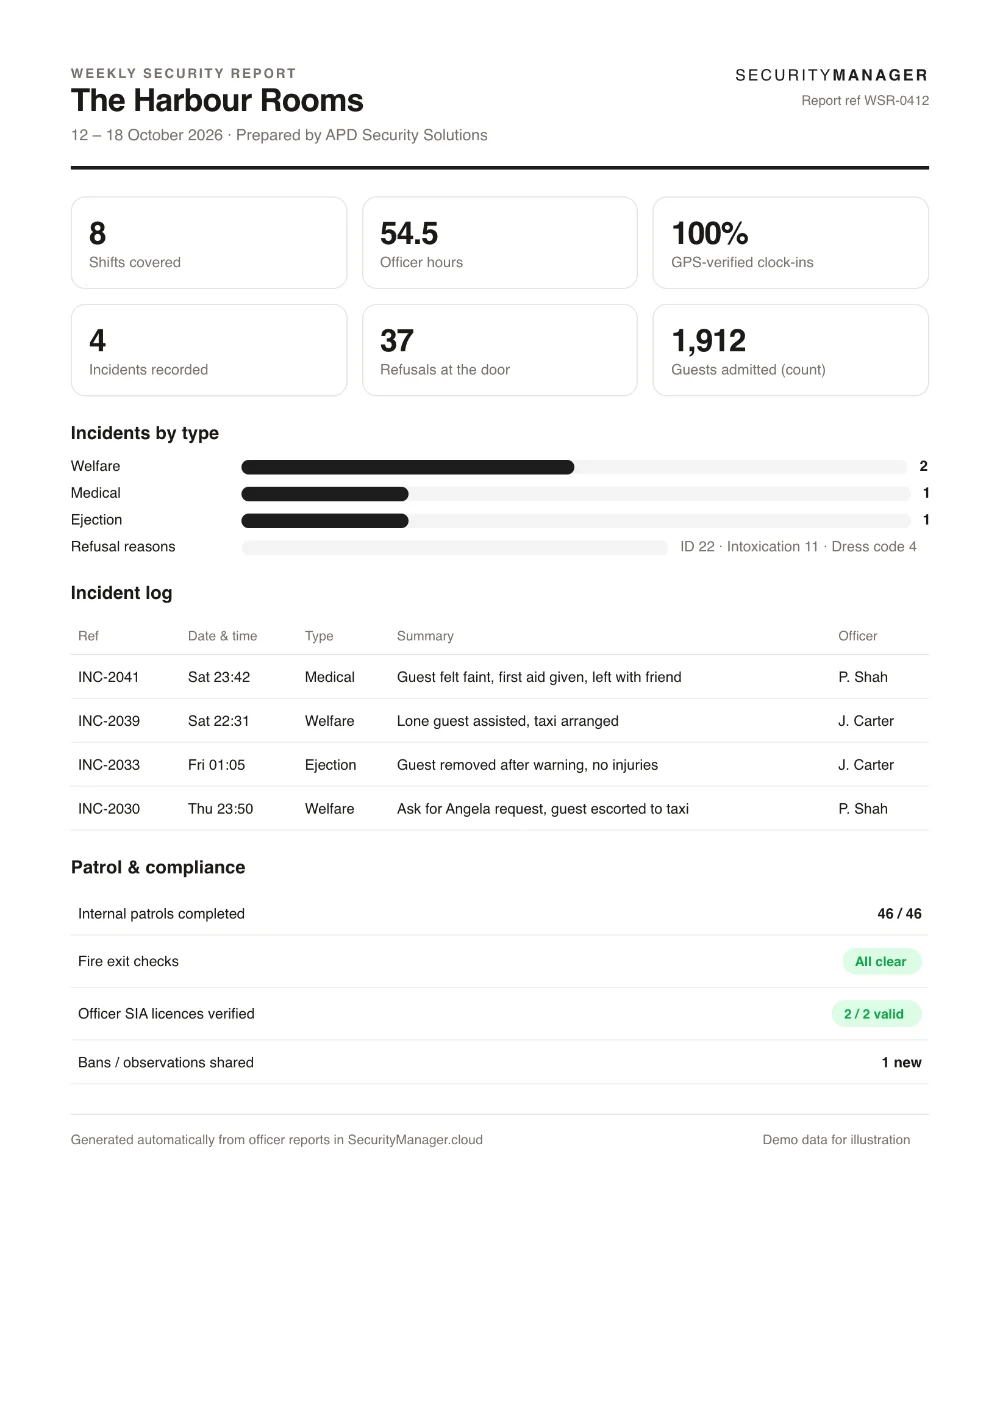
Task: Click the 1,912 Guests admitted card
Action: click(x=791, y=350)
